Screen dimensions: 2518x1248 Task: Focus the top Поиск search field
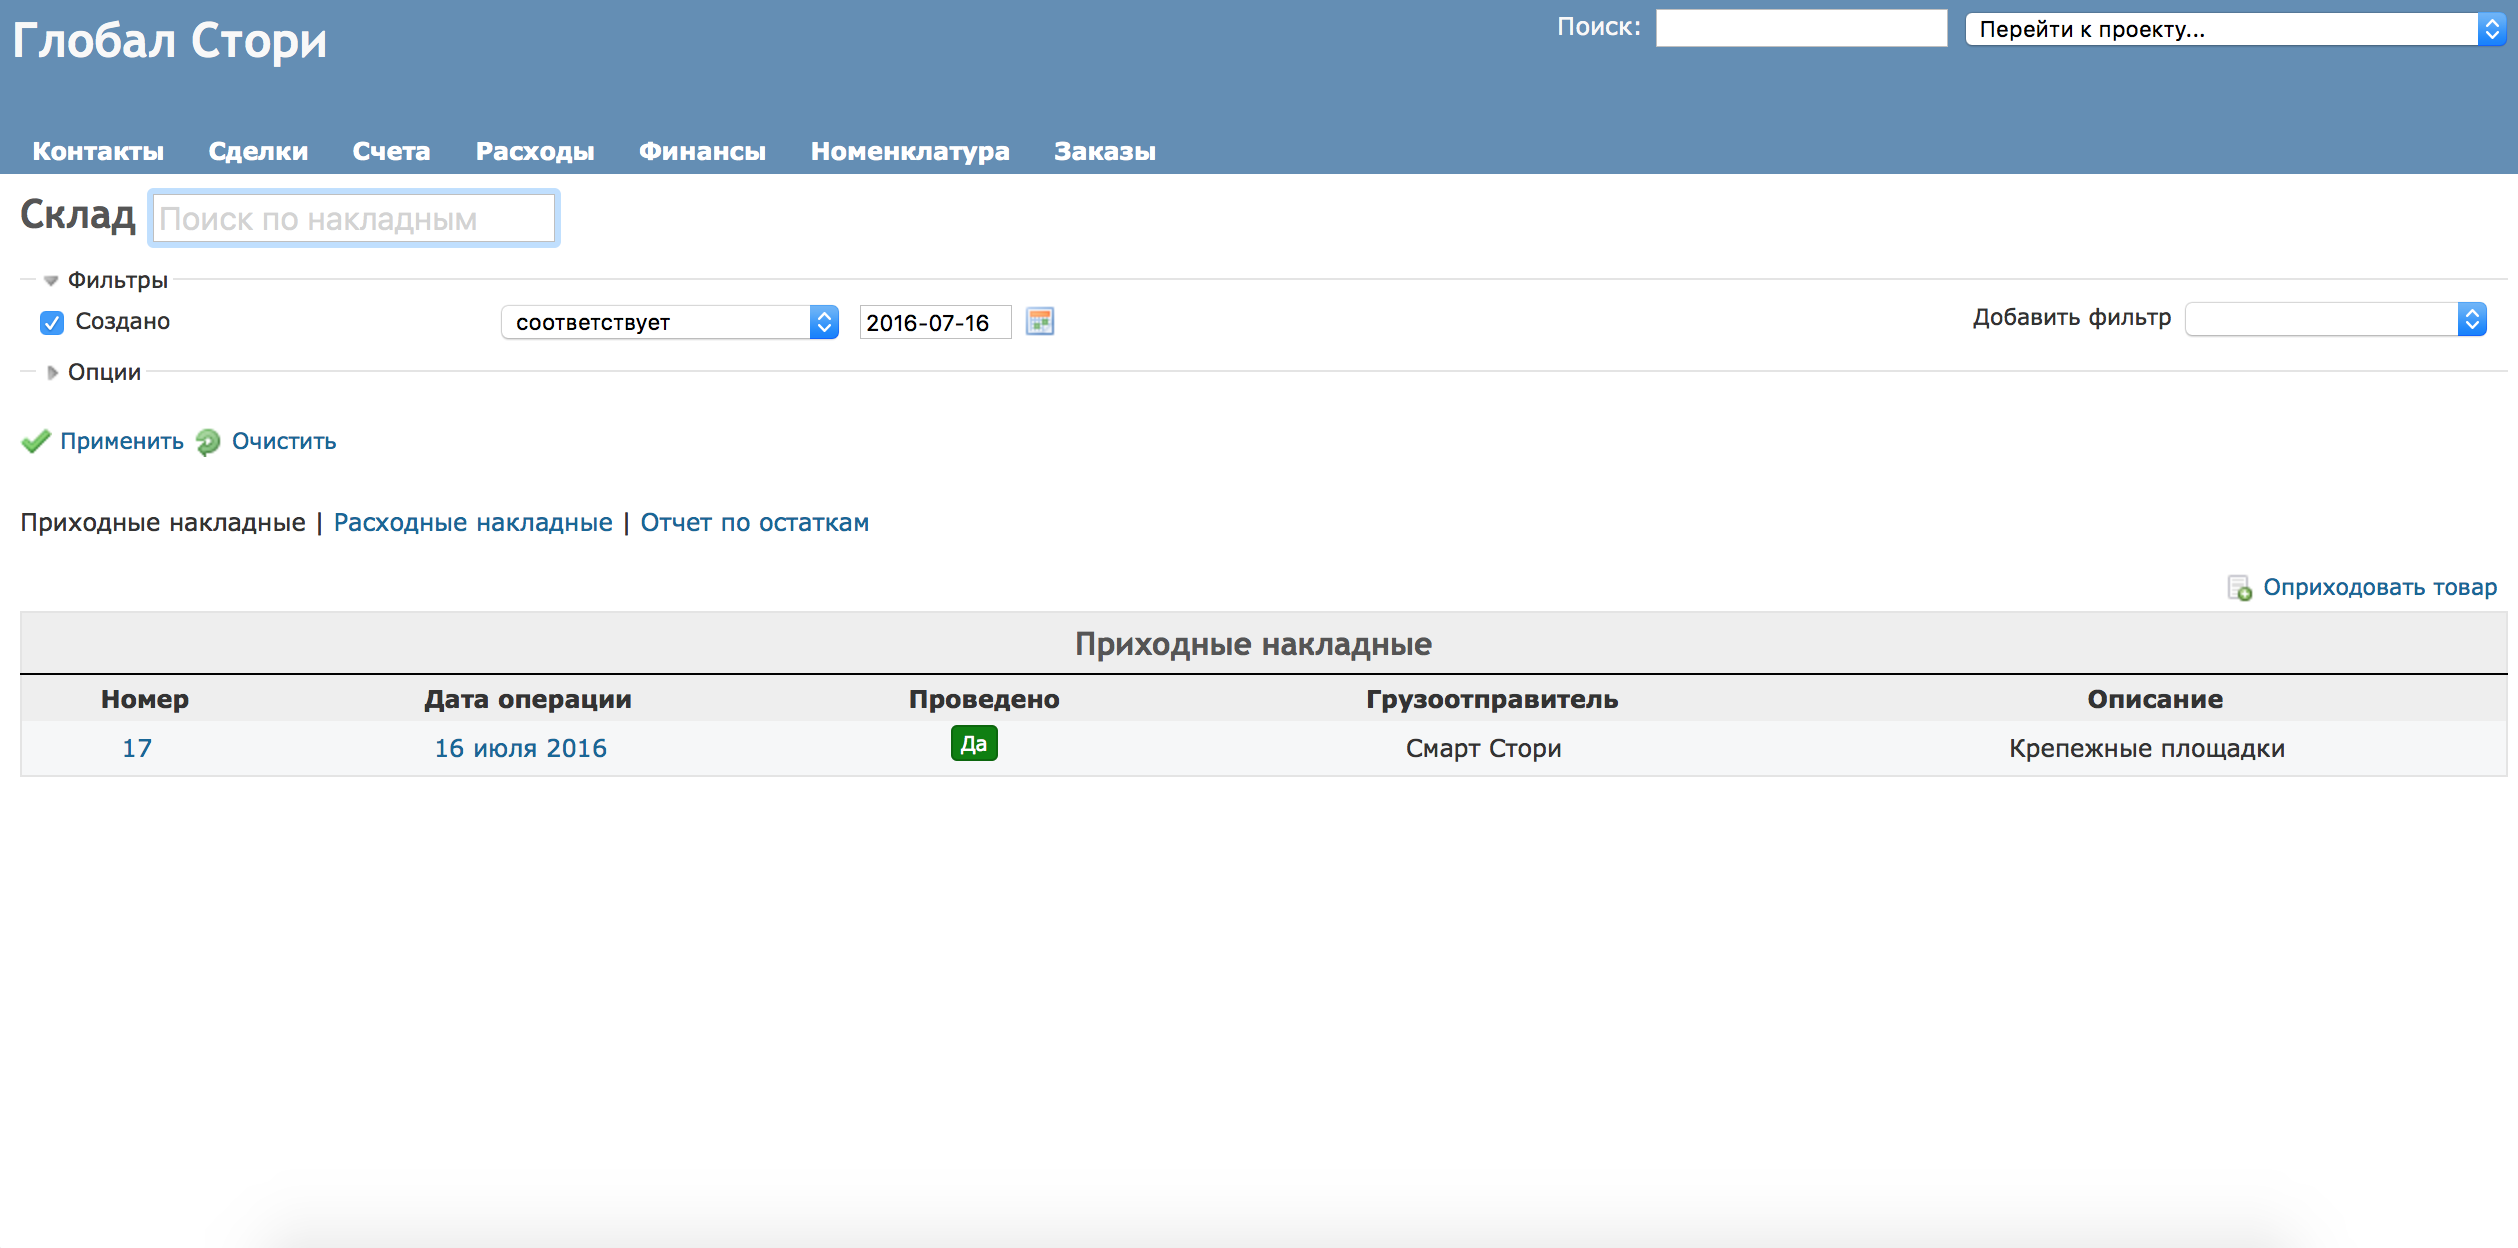[x=1802, y=28]
